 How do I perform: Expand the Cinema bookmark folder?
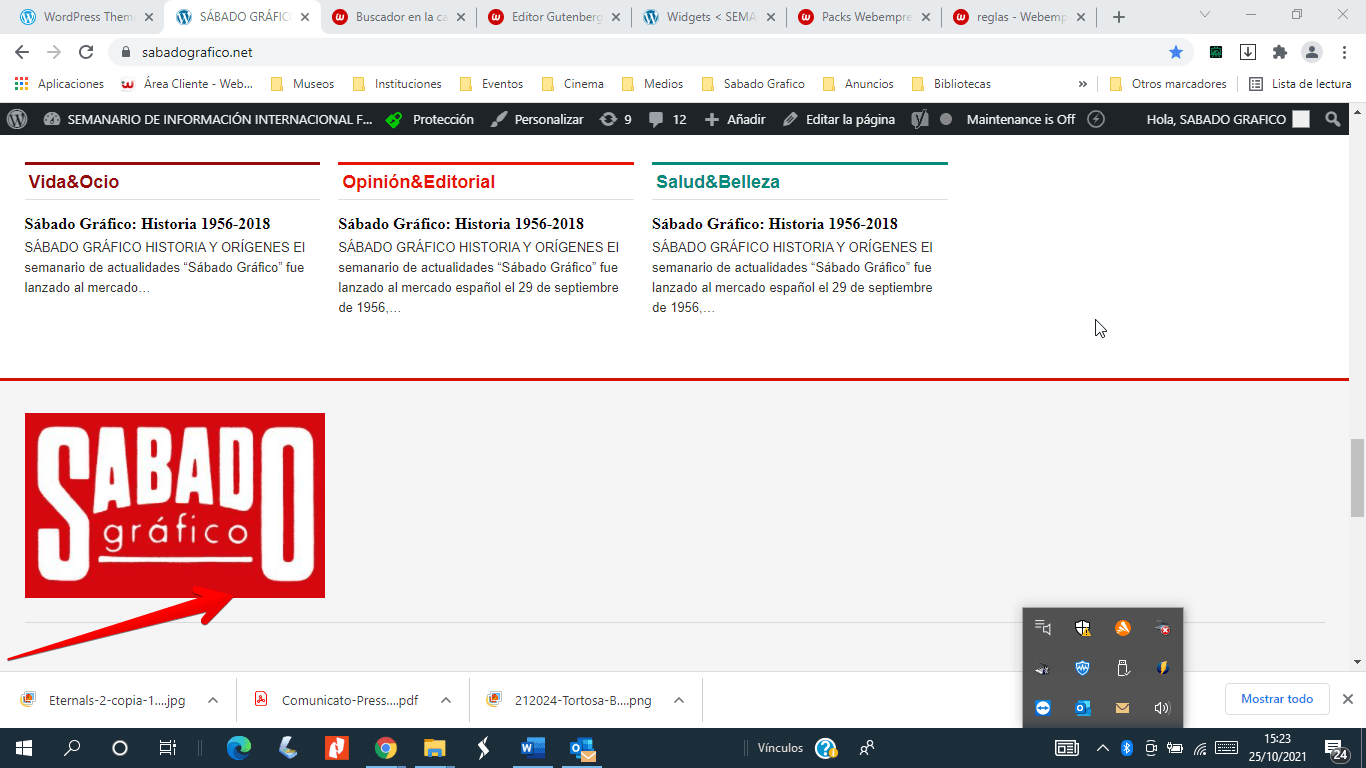[x=572, y=84]
